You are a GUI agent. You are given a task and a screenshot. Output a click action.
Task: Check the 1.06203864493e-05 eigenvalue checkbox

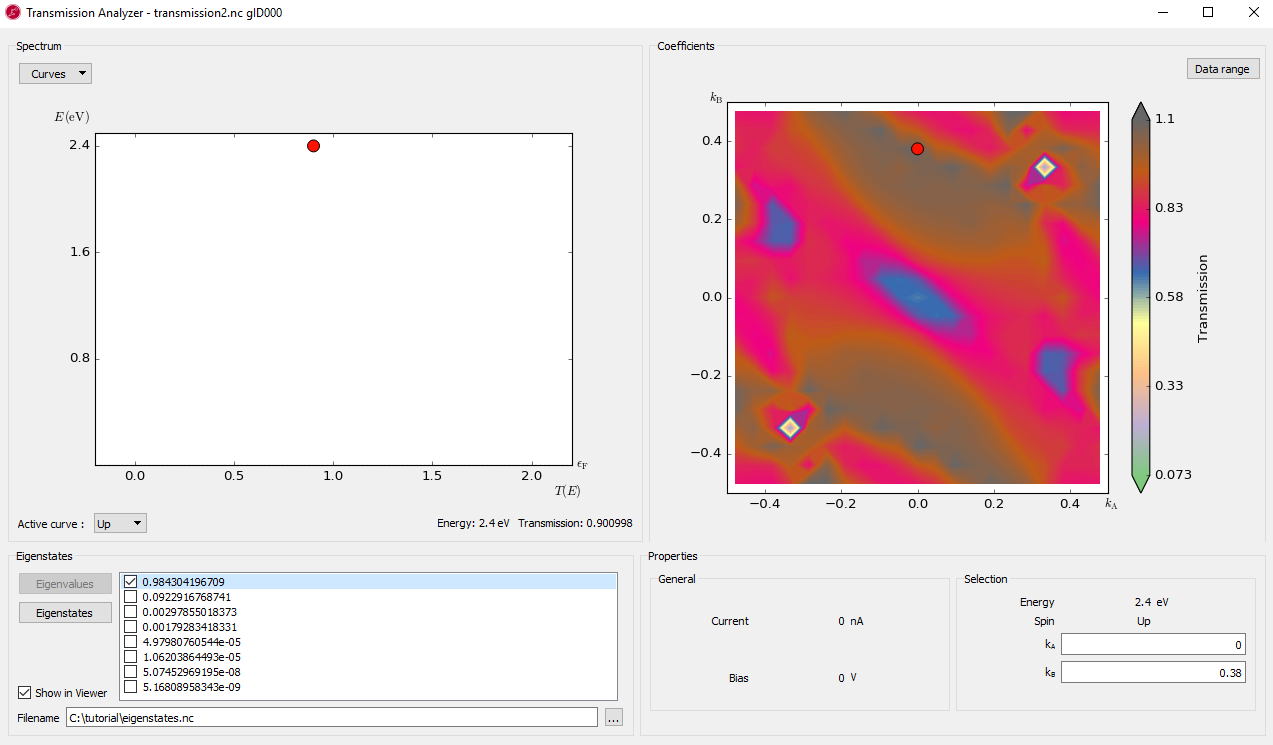(130, 656)
